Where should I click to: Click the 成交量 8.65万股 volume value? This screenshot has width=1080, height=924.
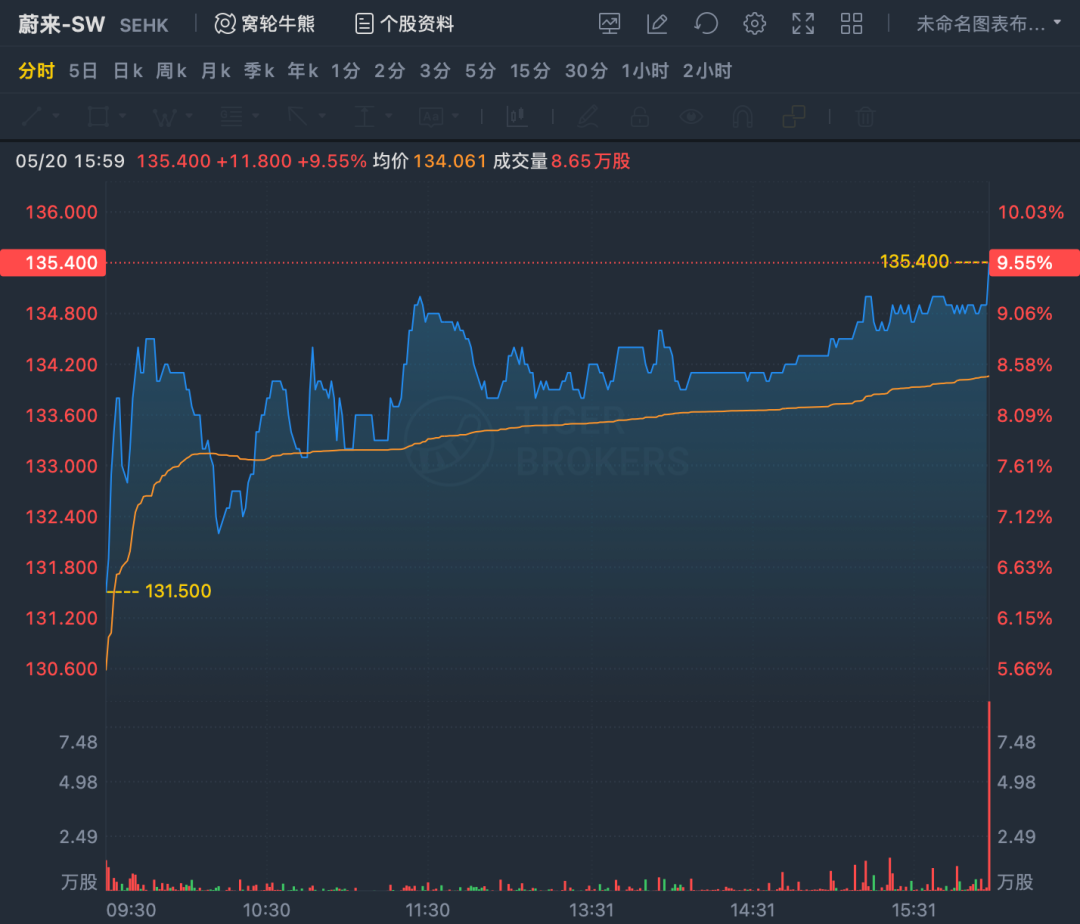pyautogui.click(x=590, y=161)
